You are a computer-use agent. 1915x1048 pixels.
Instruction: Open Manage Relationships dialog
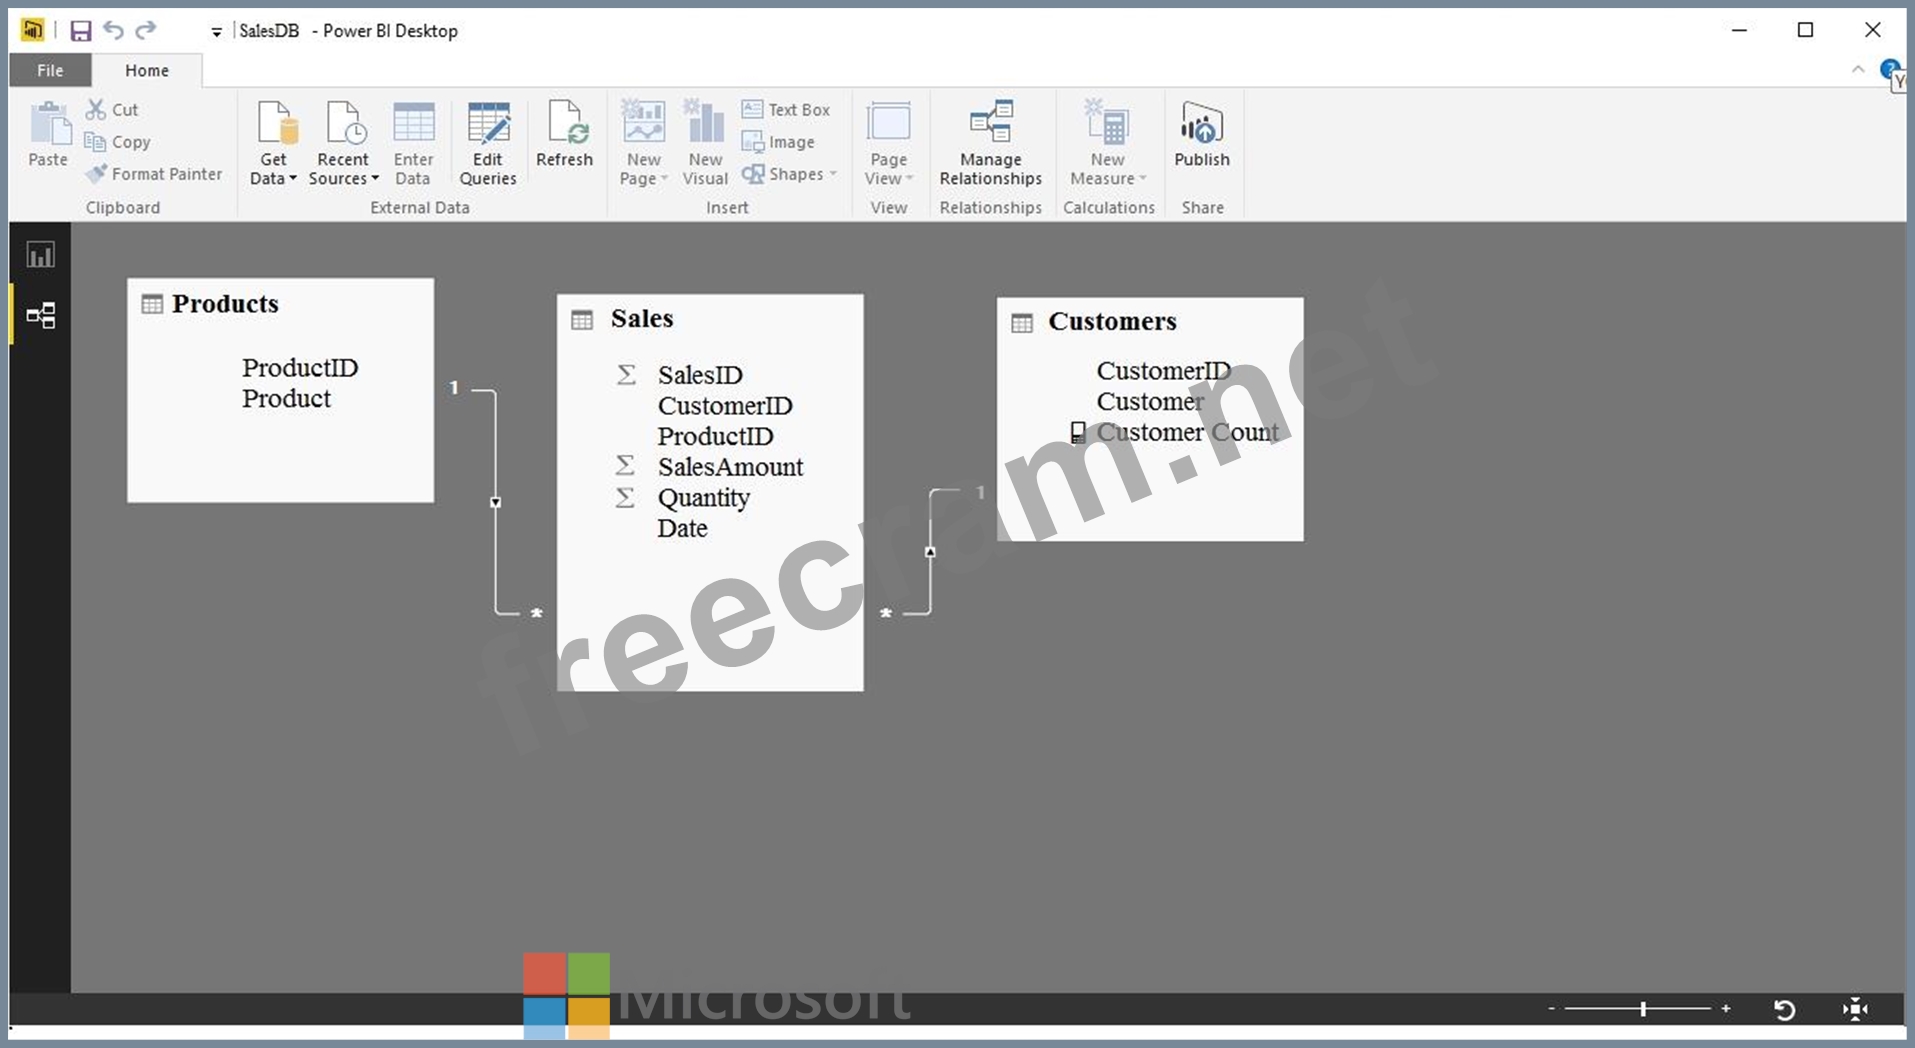(990, 143)
